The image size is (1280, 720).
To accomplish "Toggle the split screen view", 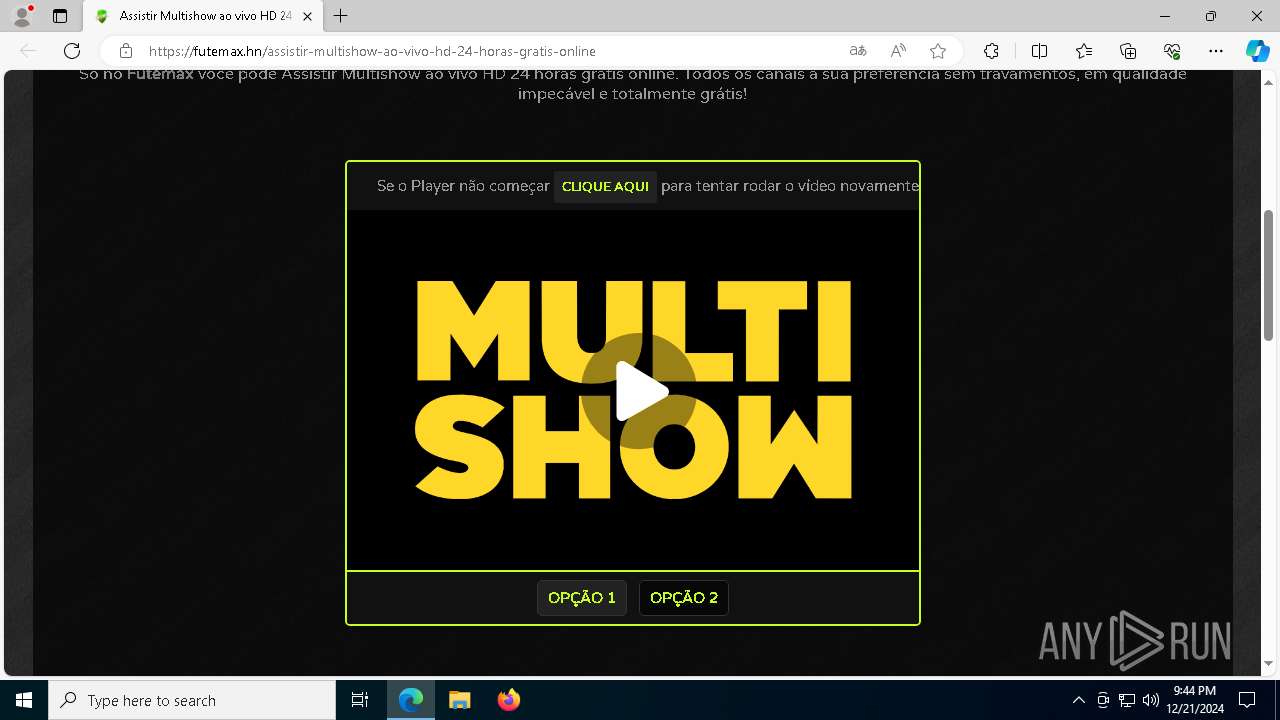I will [x=1039, y=51].
